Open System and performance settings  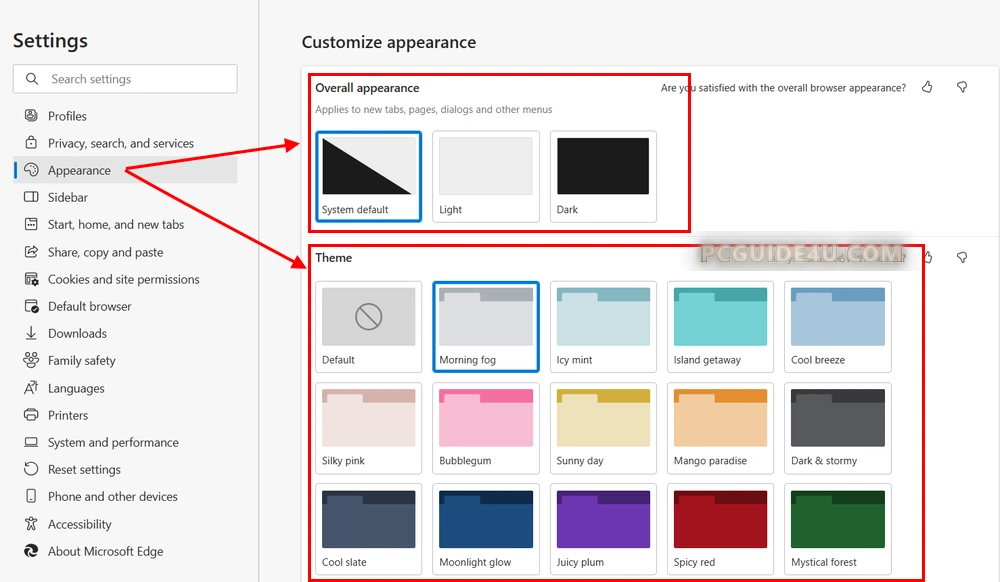point(113,443)
